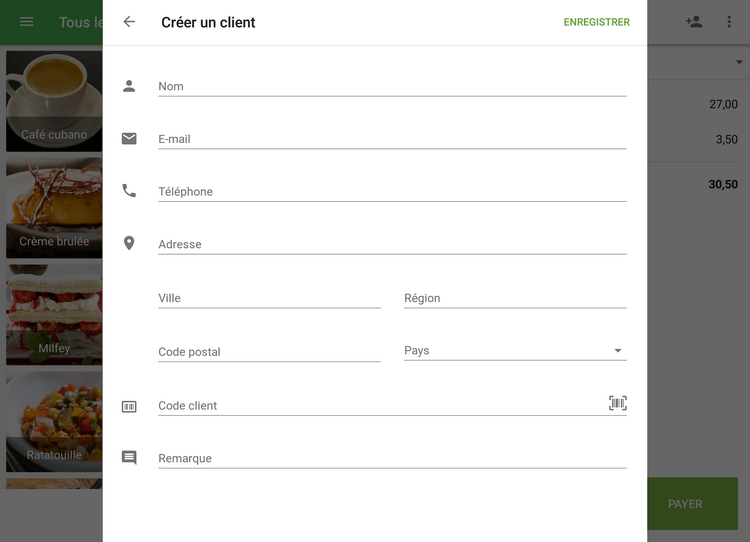Image resolution: width=750 pixels, height=542 pixels.
Task: Open the ticket dropdown arrow at right
Action: pos(739,63)
